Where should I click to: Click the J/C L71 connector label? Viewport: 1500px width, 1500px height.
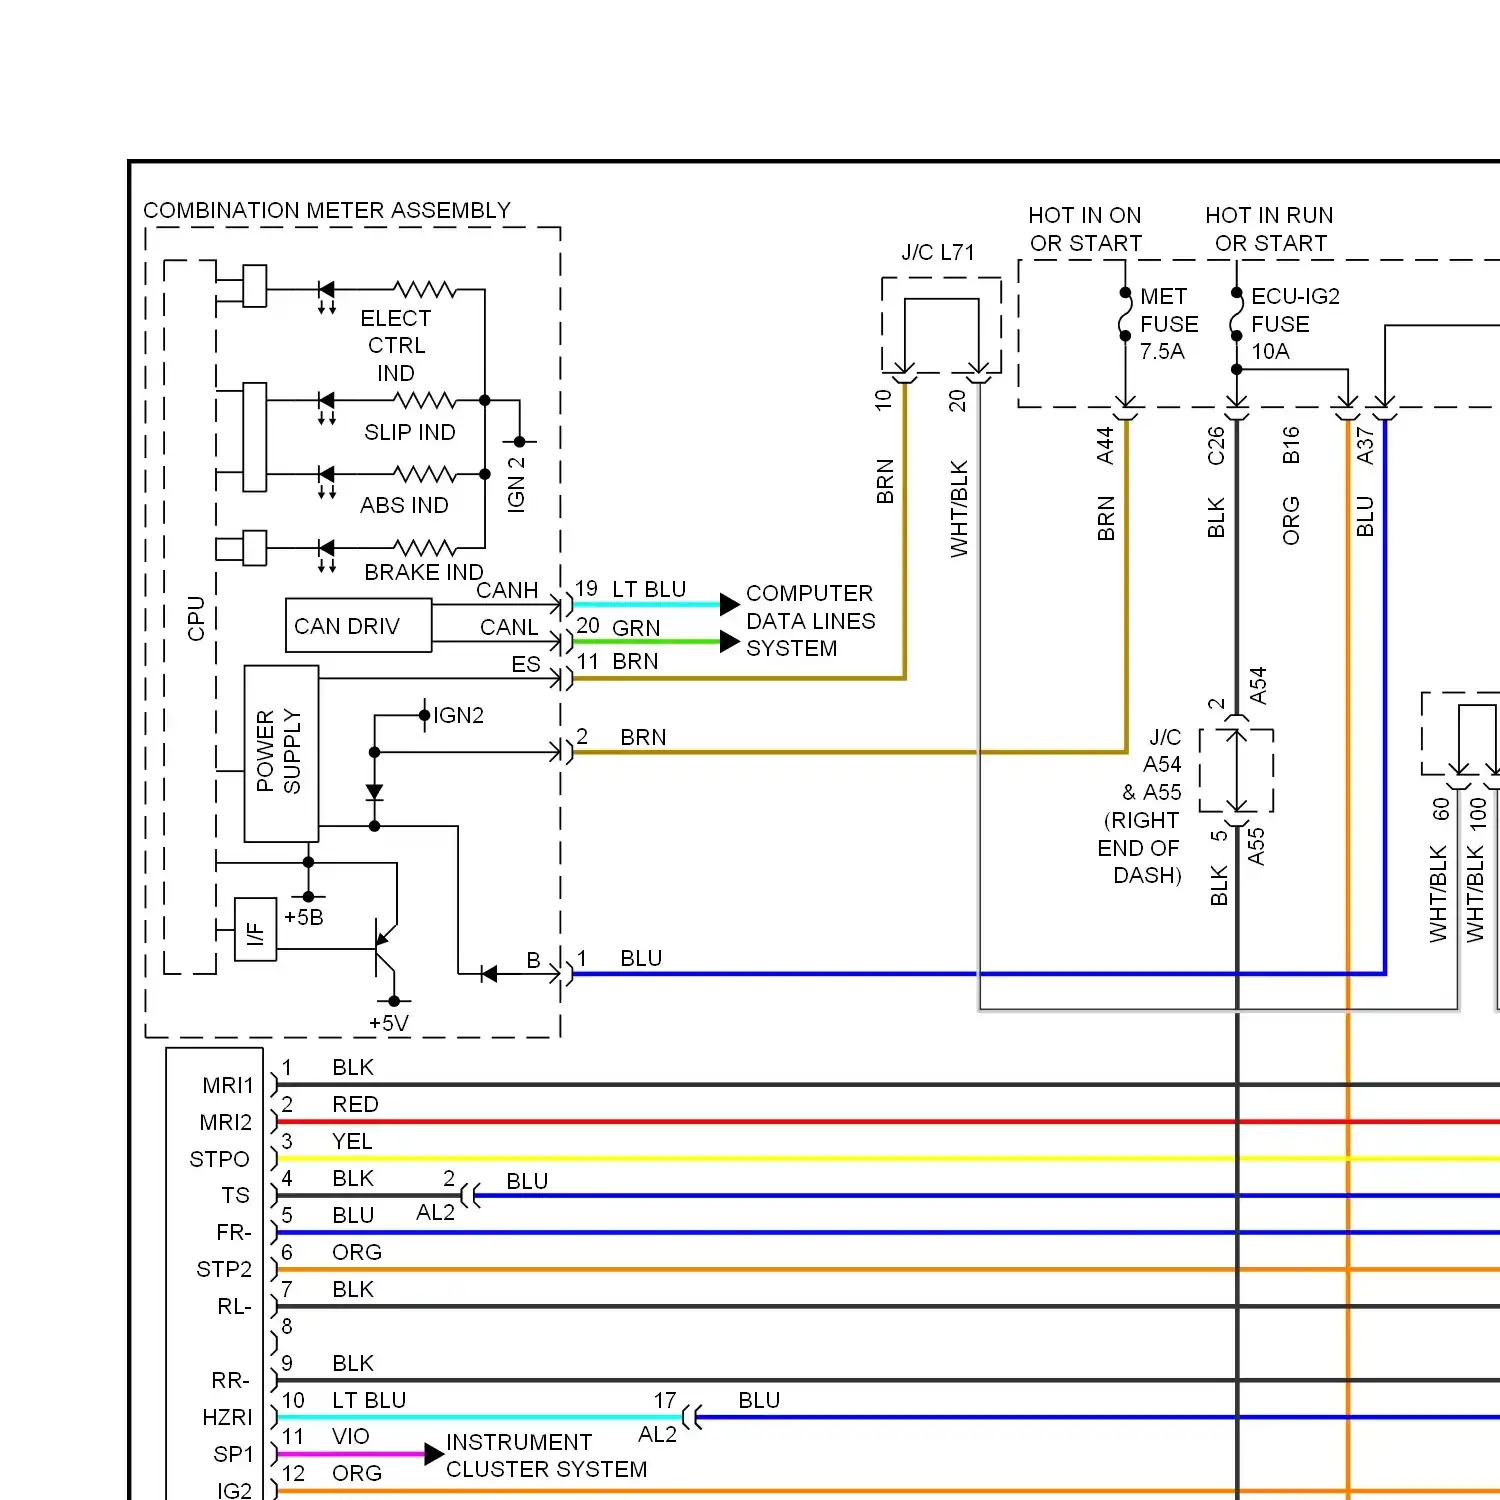tap(938, 252)
